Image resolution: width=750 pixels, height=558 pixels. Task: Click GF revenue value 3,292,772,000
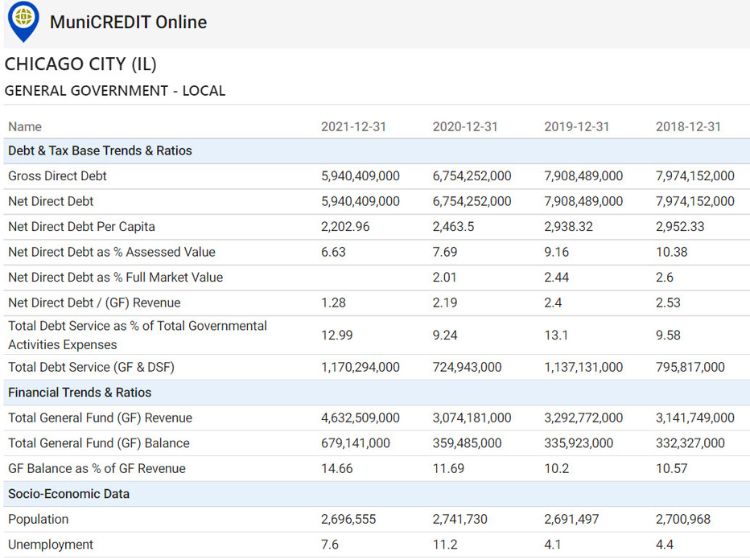pos(583,418)
